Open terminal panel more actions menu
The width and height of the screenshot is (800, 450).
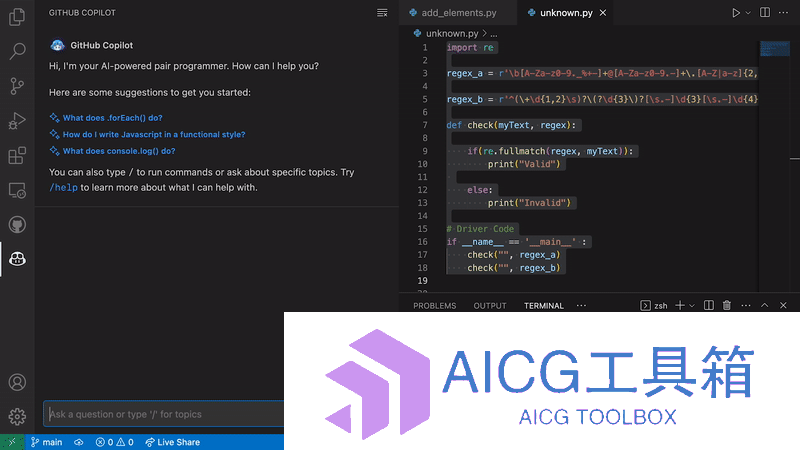point(746,306)
